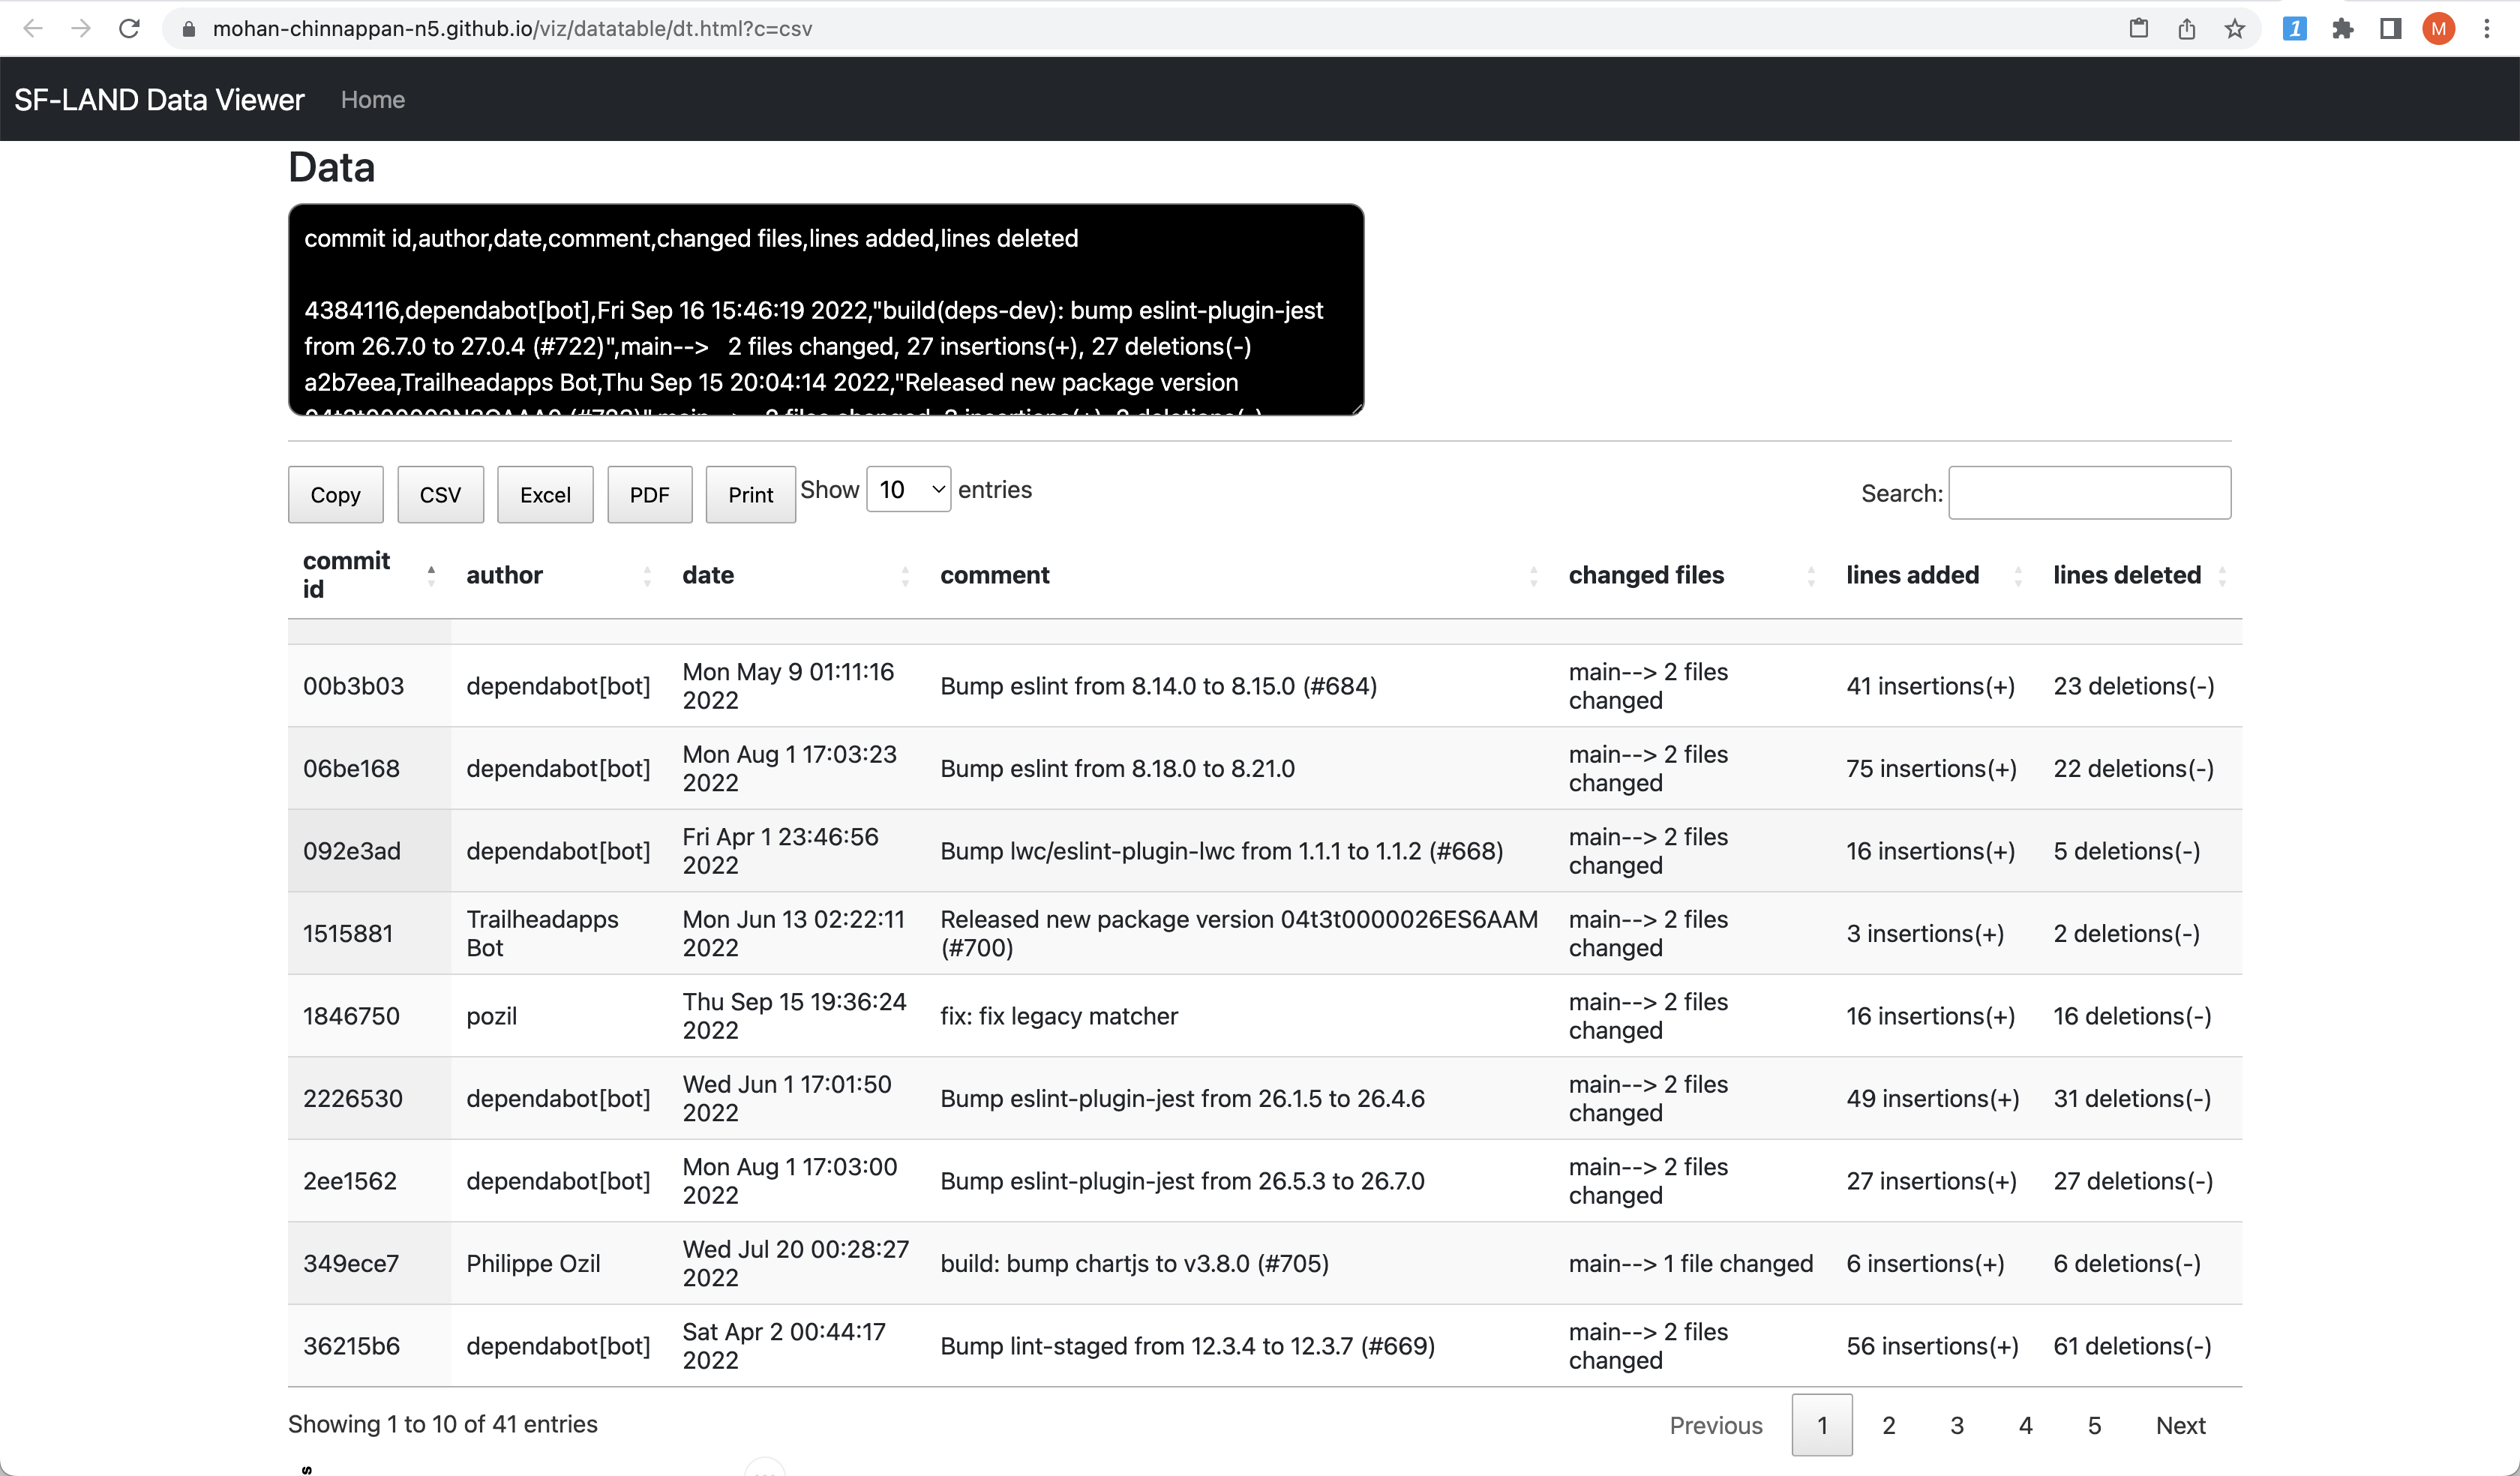The height and width of the screenshot is (1476, 2520).
Task: Go to pagination page 3
Action: [1957, 1424]
